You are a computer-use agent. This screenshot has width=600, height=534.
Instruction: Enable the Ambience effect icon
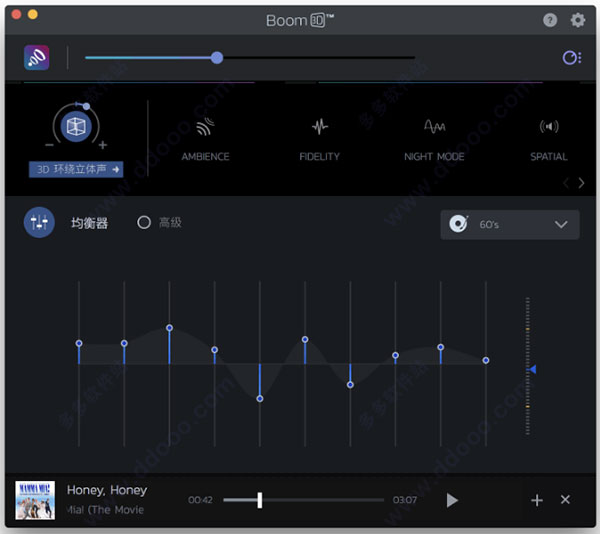(x=205, y=127)
